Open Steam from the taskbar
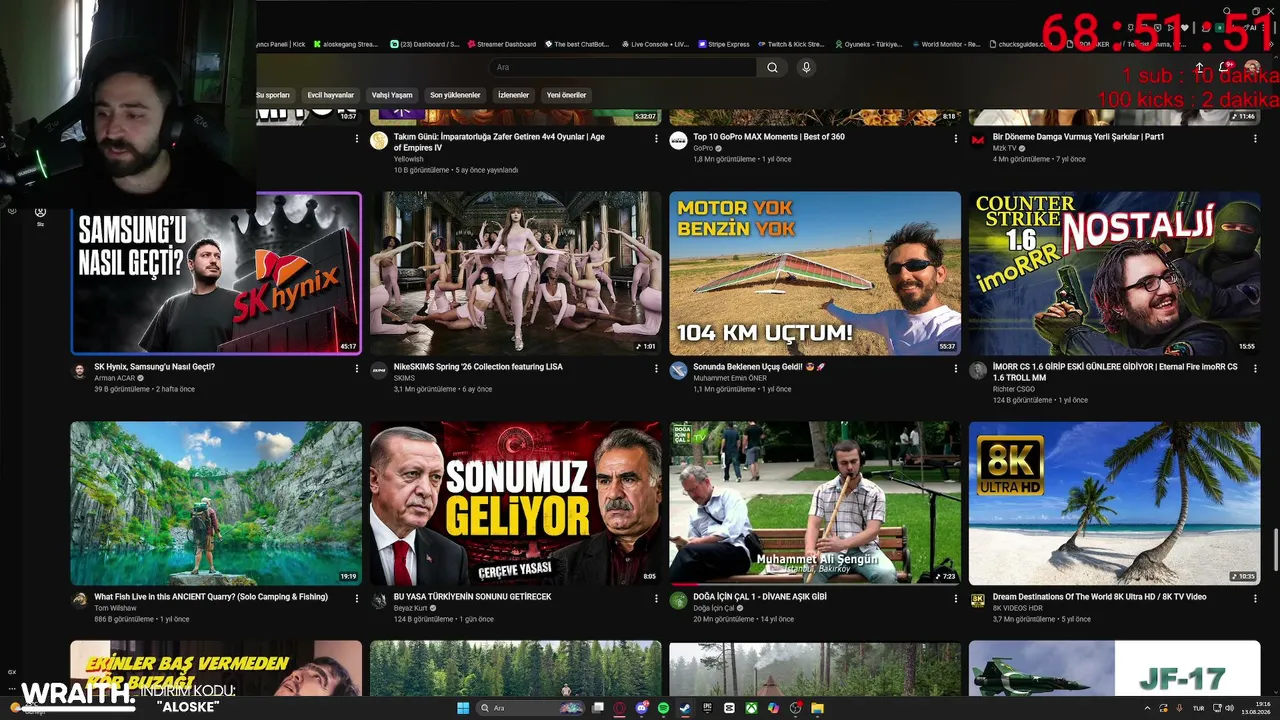Viewport: 1280px width, 720px height. [685, 708]
